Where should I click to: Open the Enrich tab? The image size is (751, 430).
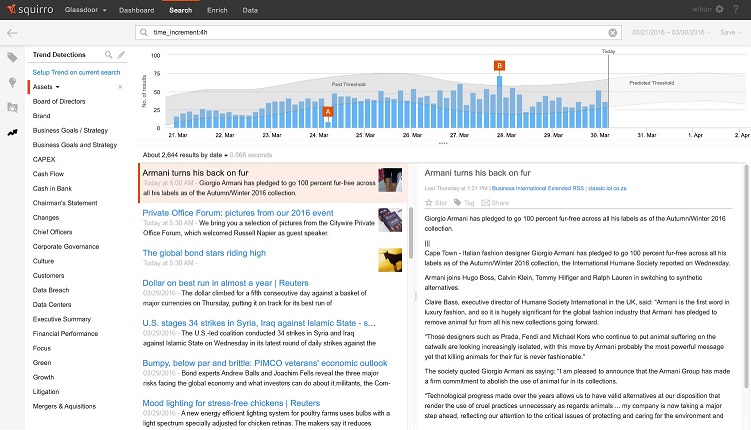tap(215, 10)
